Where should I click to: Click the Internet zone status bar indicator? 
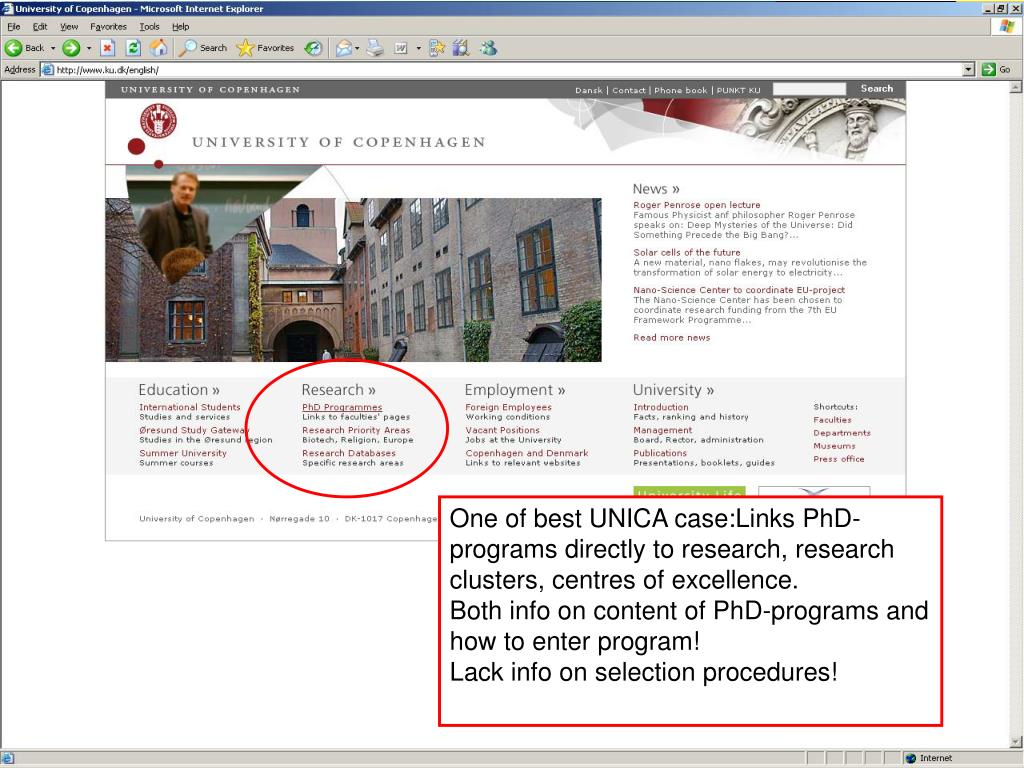[928, 758]
